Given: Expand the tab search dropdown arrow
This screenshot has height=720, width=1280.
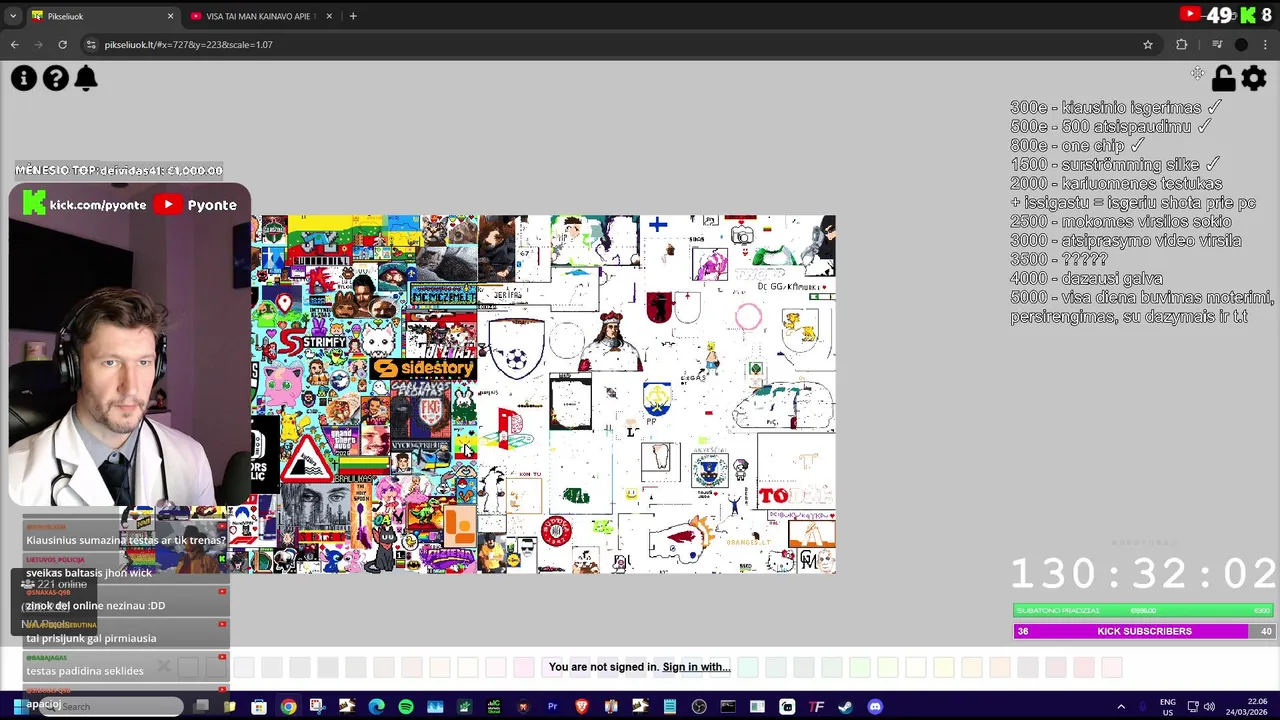Looking at the screenshot, I should (x=13, y=16).
